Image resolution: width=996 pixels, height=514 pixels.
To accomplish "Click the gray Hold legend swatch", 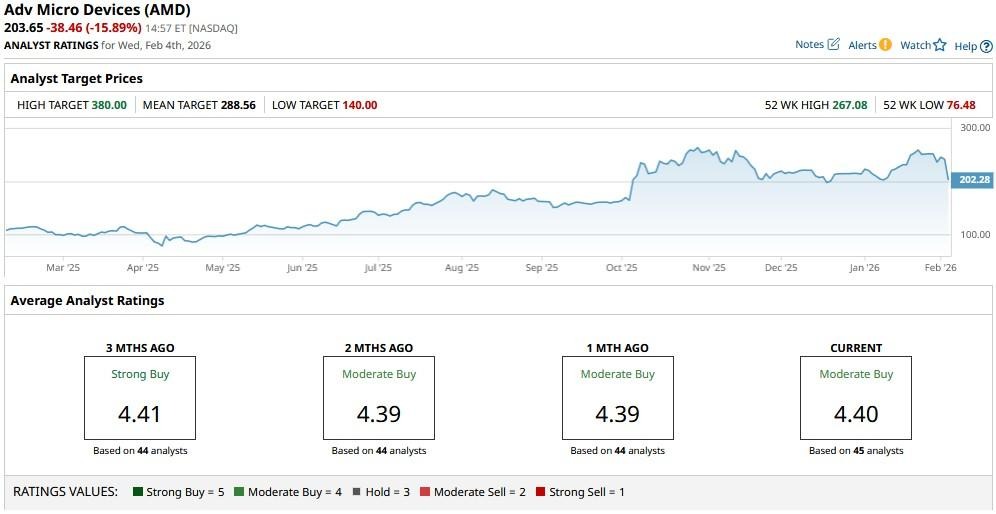I will pyautogui.click(x=356, y=492).
